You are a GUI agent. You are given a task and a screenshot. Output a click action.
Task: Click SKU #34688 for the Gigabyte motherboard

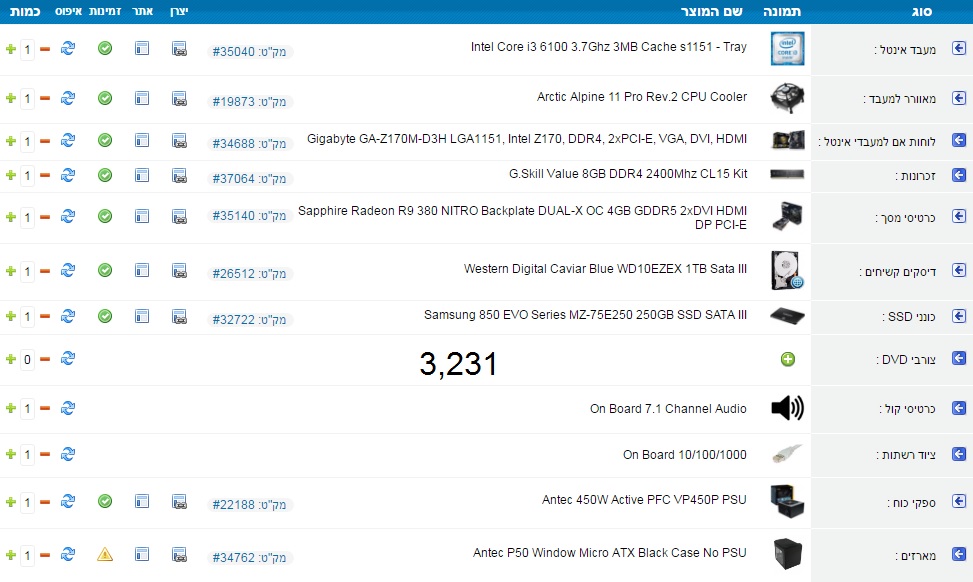pos(249,143)
